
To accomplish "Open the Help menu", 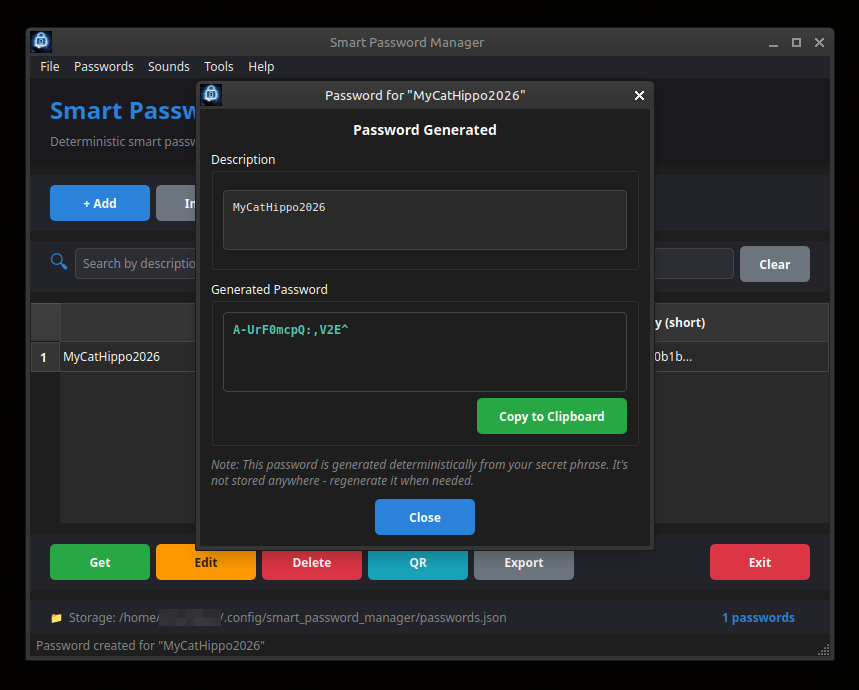I will [261, 67].
